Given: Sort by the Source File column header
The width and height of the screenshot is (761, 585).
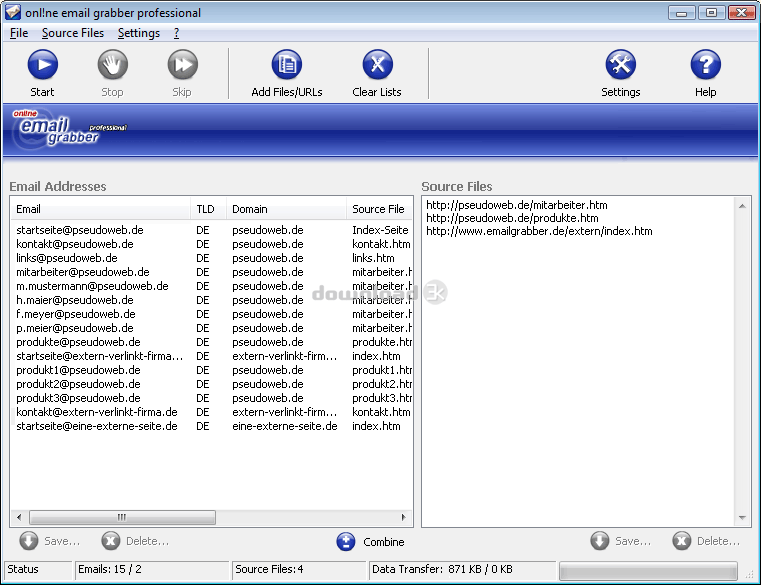Looking at the screenshot, I should 379,209.
